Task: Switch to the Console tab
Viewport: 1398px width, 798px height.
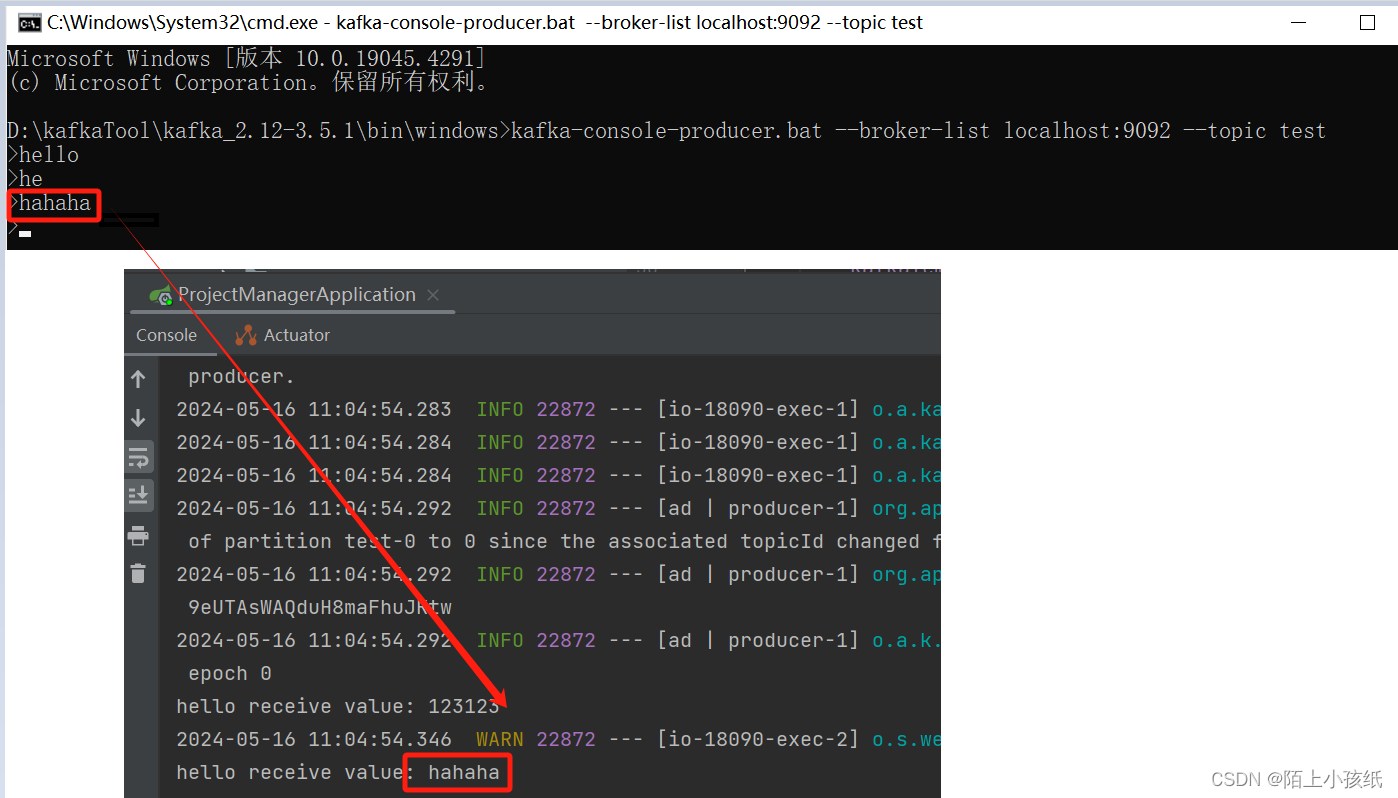Action: [x=166, y=335]
